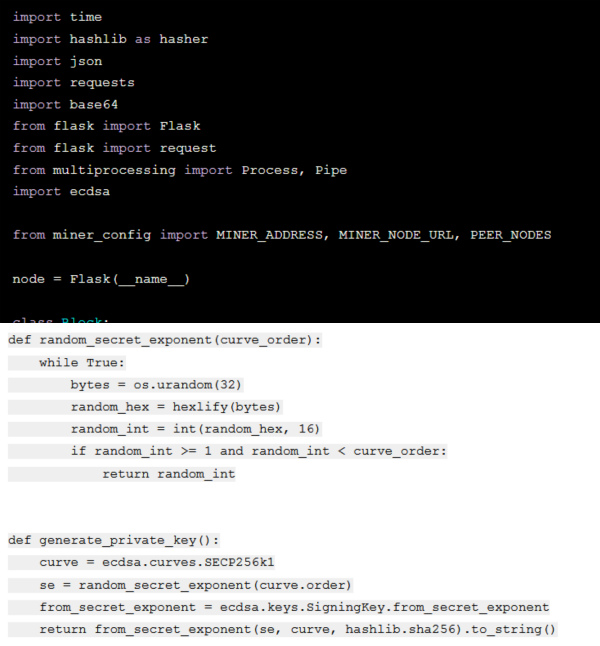This screenshot has width=600, height=646.
Task: Click 'from flask import request' line
Action: pos(115,148)
